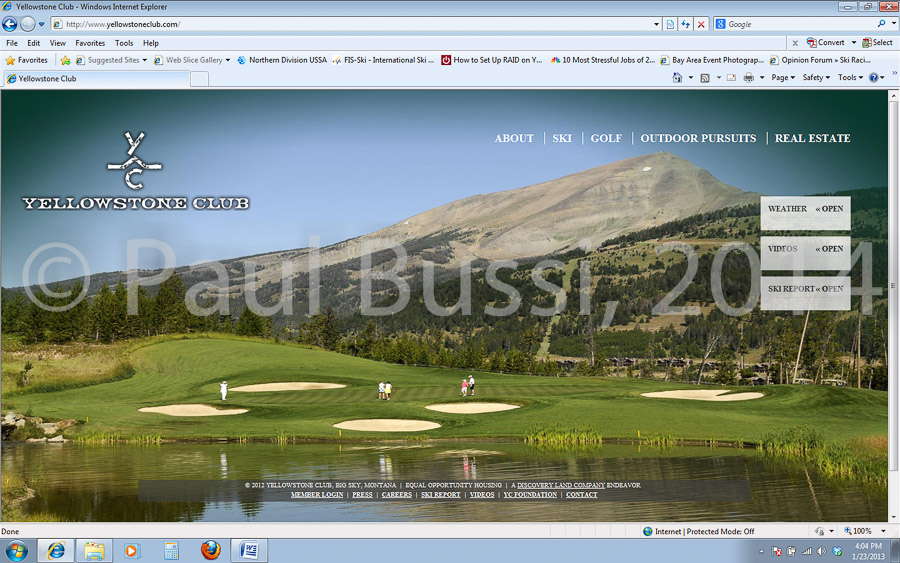Click the YC FOUNDATION footer link
This screenshot has height=563, width=900.
[530, 495]
